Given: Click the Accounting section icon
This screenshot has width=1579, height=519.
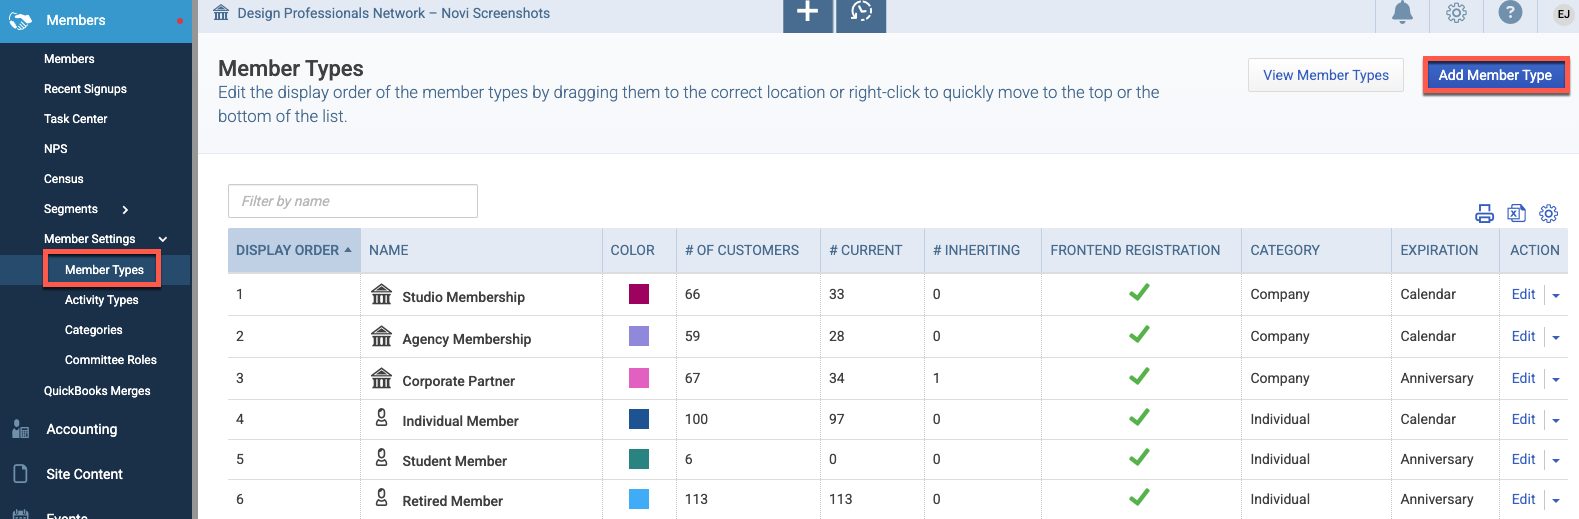Looking at the screenshot, I should point(20,429).
